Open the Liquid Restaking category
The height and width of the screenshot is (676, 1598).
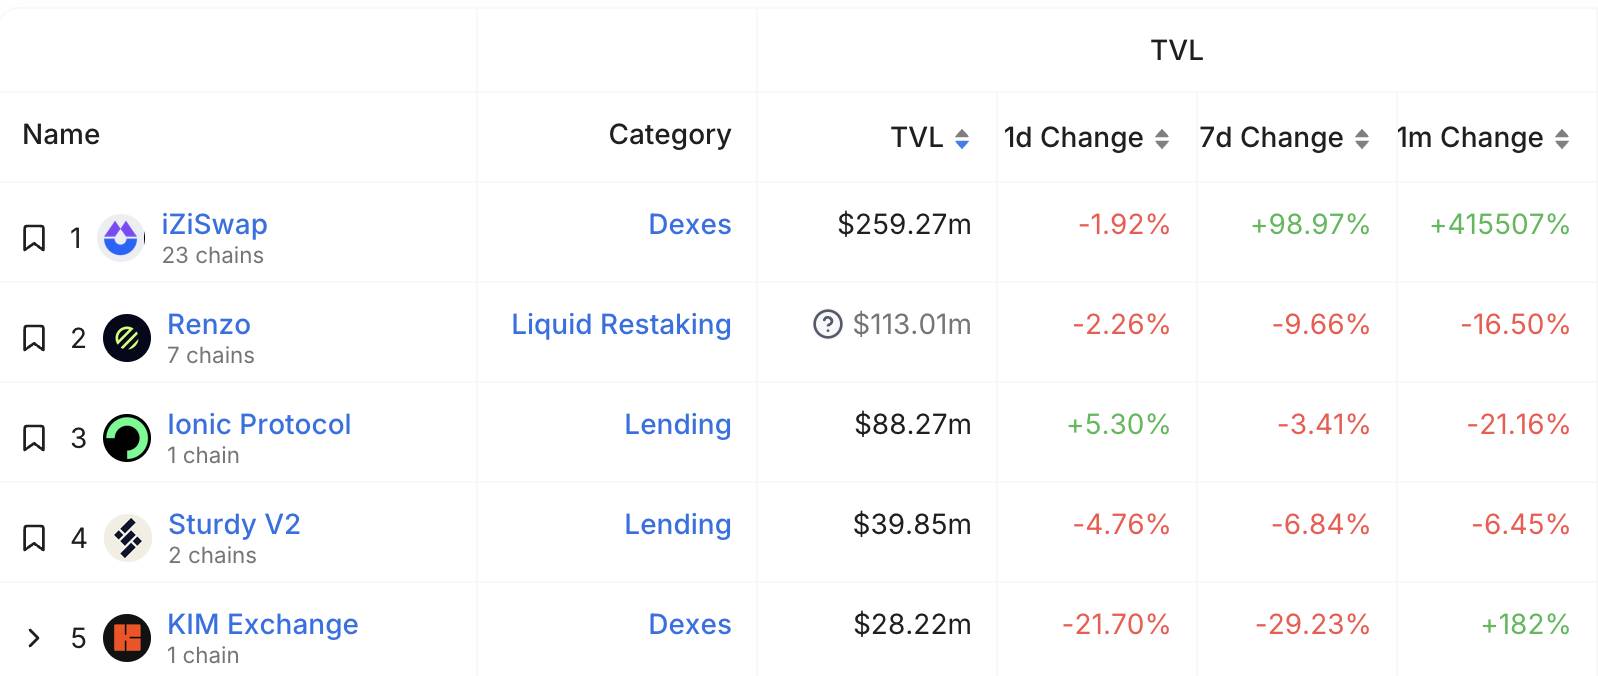tap(621, 324)
